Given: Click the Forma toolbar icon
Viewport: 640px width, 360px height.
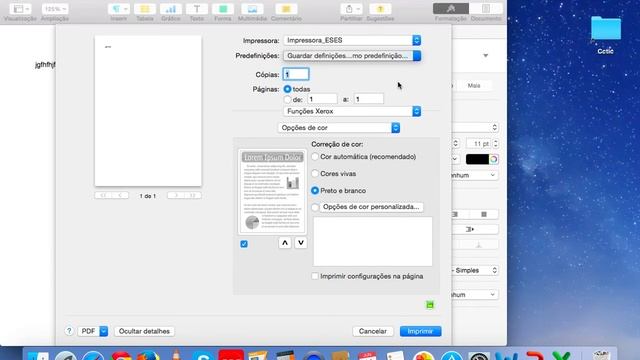Looking at the screenshot, I should (x=223, y=9).
